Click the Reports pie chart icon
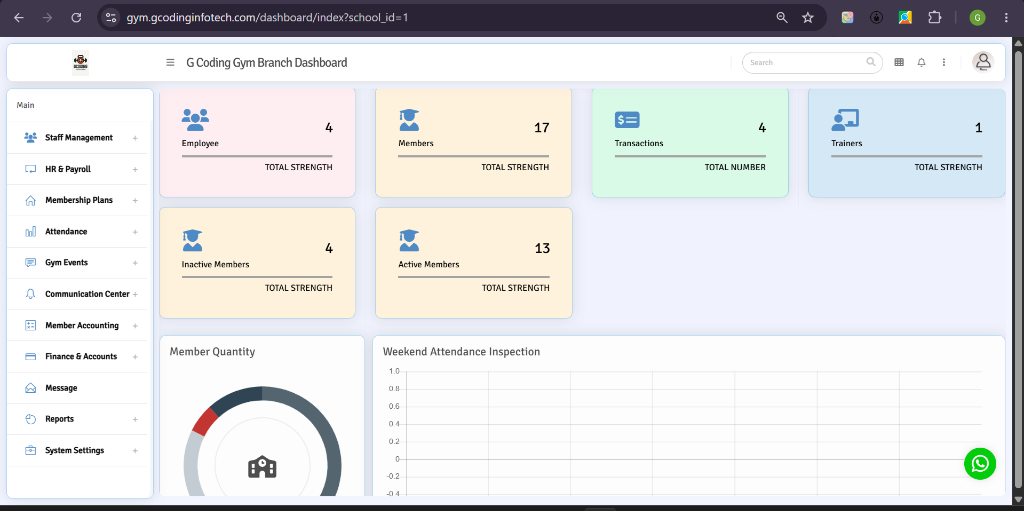The width and height of the screenshot is (1024, 511). 31,419
